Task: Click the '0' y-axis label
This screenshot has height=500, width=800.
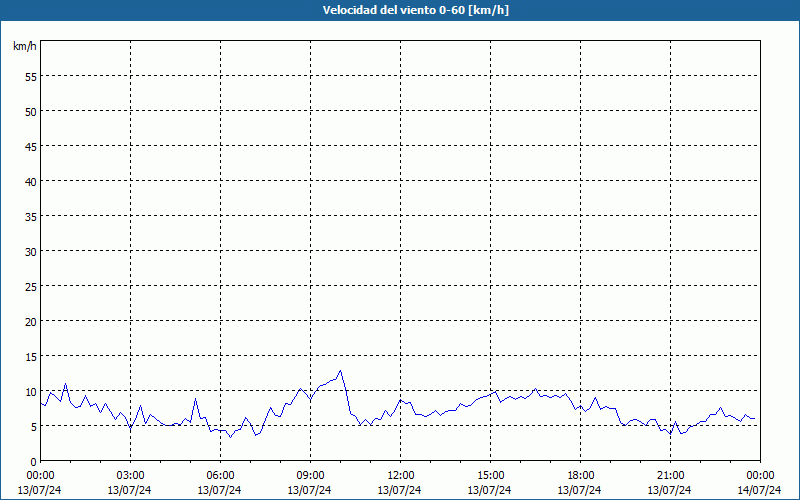Action: click(34, 462)
